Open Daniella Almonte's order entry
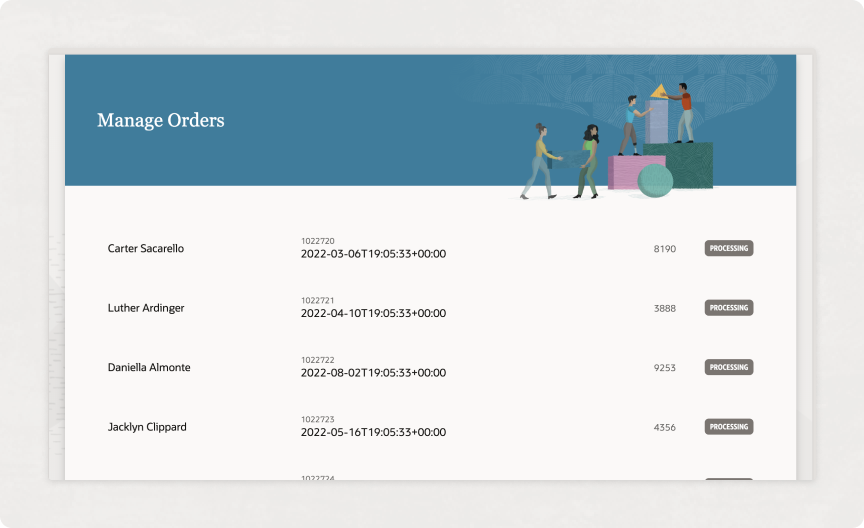Image resolution: width=864 pixels, height=528 pixels. pos(149,367)
